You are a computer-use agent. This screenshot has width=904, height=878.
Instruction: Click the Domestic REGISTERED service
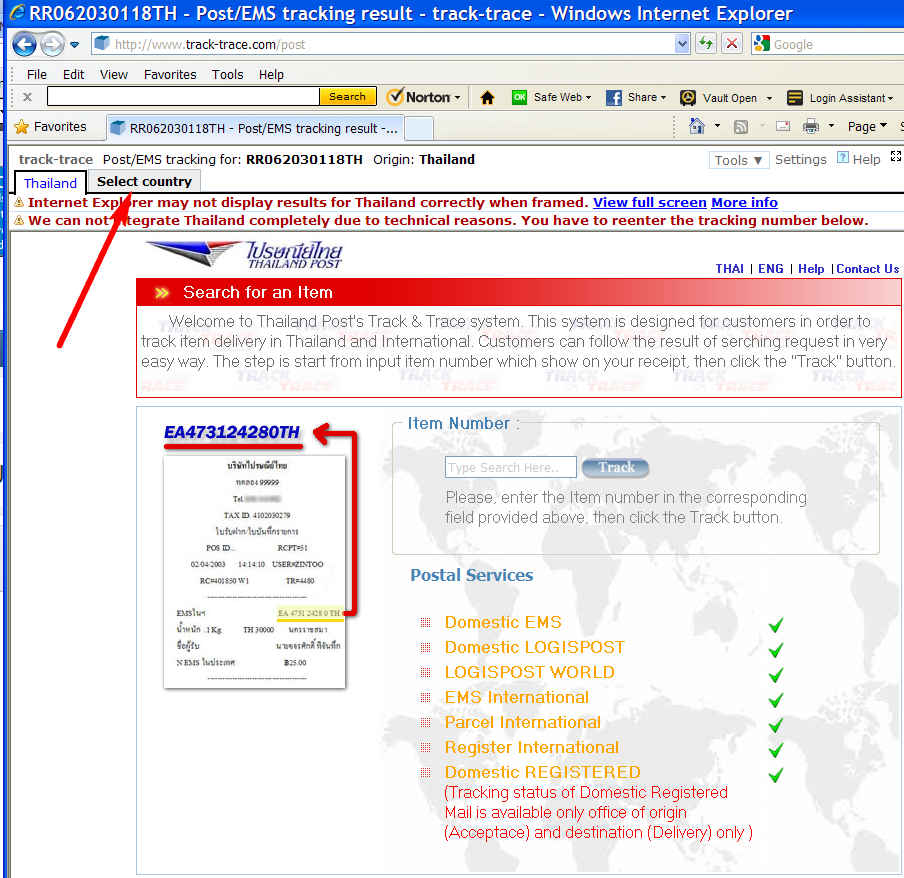pyautogui.click(x=543, y=772)
